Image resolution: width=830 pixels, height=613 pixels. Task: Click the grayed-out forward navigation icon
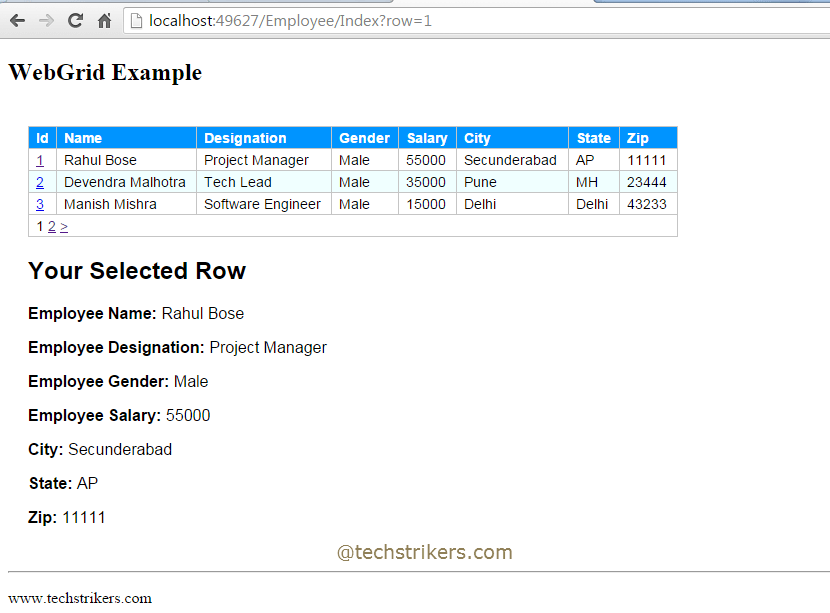(x=46, y=19)
